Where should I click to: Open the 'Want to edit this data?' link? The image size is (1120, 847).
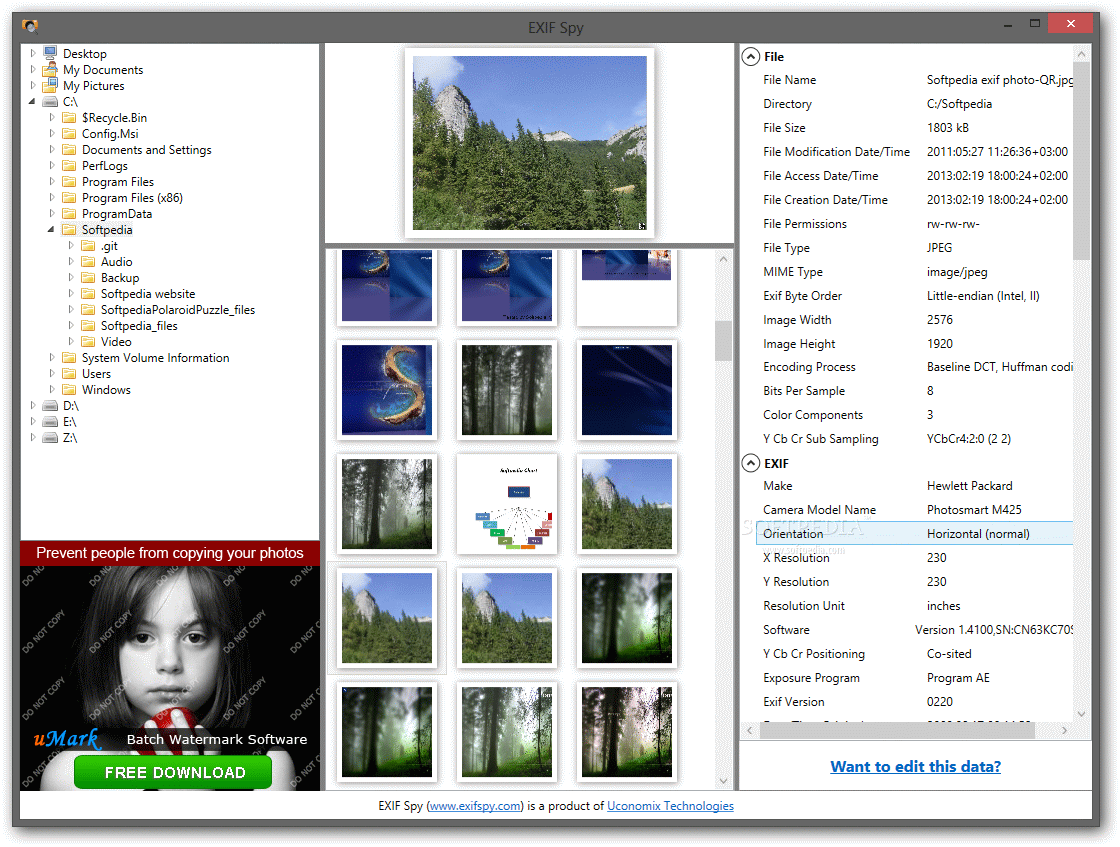coord(915,766)
